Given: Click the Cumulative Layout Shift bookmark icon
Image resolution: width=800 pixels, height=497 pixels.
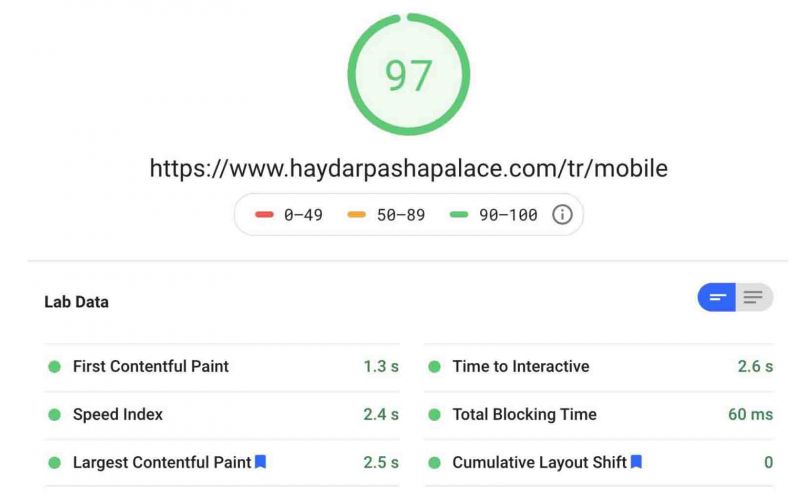Looking at the screenshot, I should pos(636,462).
